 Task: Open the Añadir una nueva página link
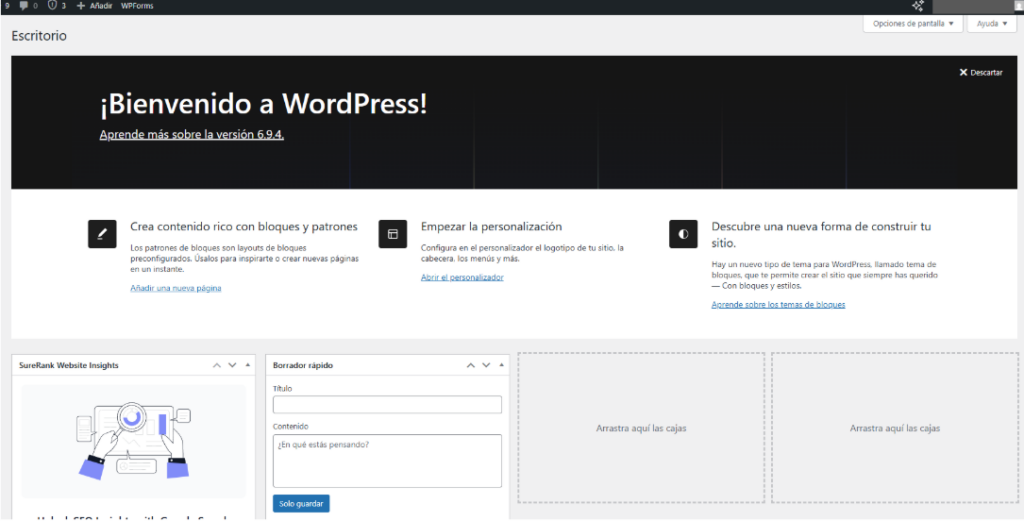click(x=175, y=288)
